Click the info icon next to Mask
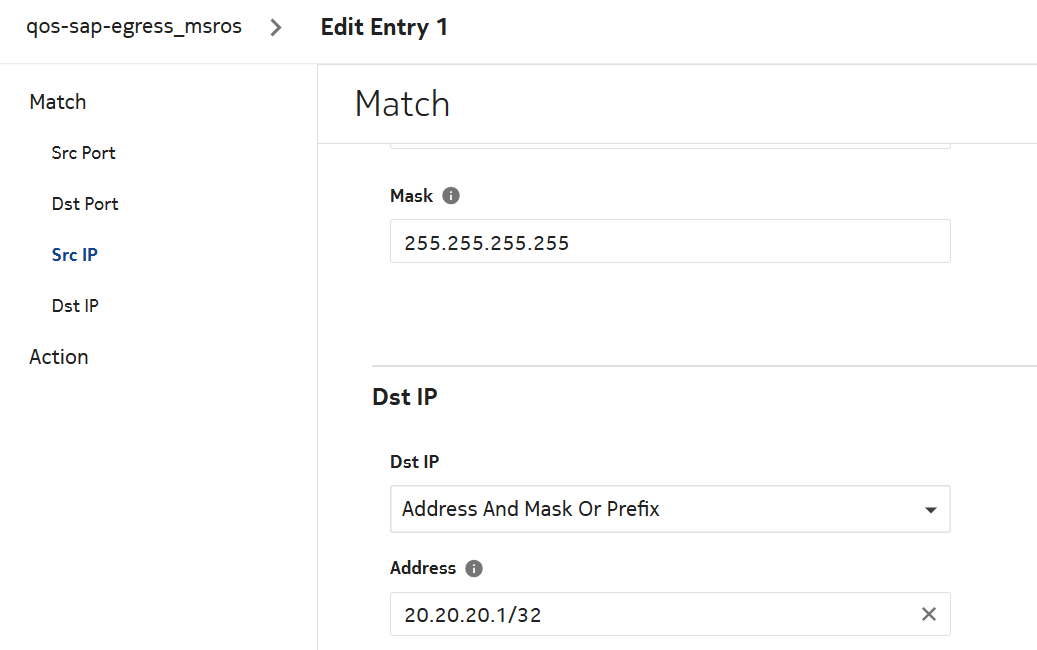 coord(451,196)
